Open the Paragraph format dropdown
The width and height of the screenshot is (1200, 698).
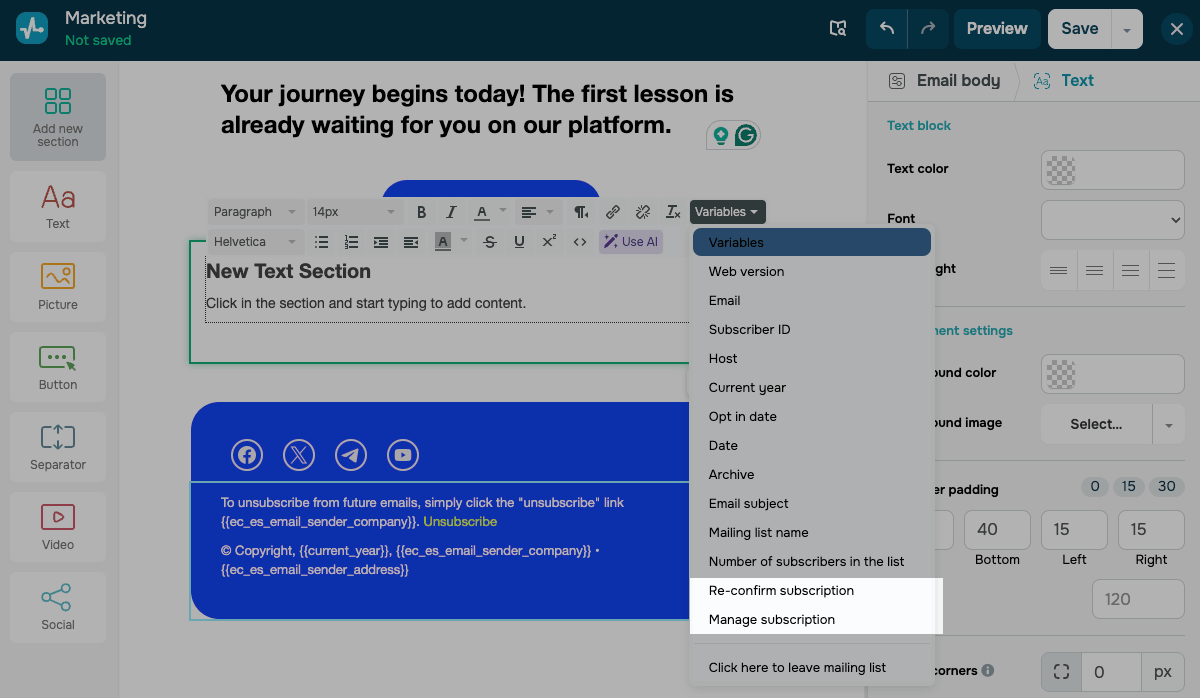point(255,212)
